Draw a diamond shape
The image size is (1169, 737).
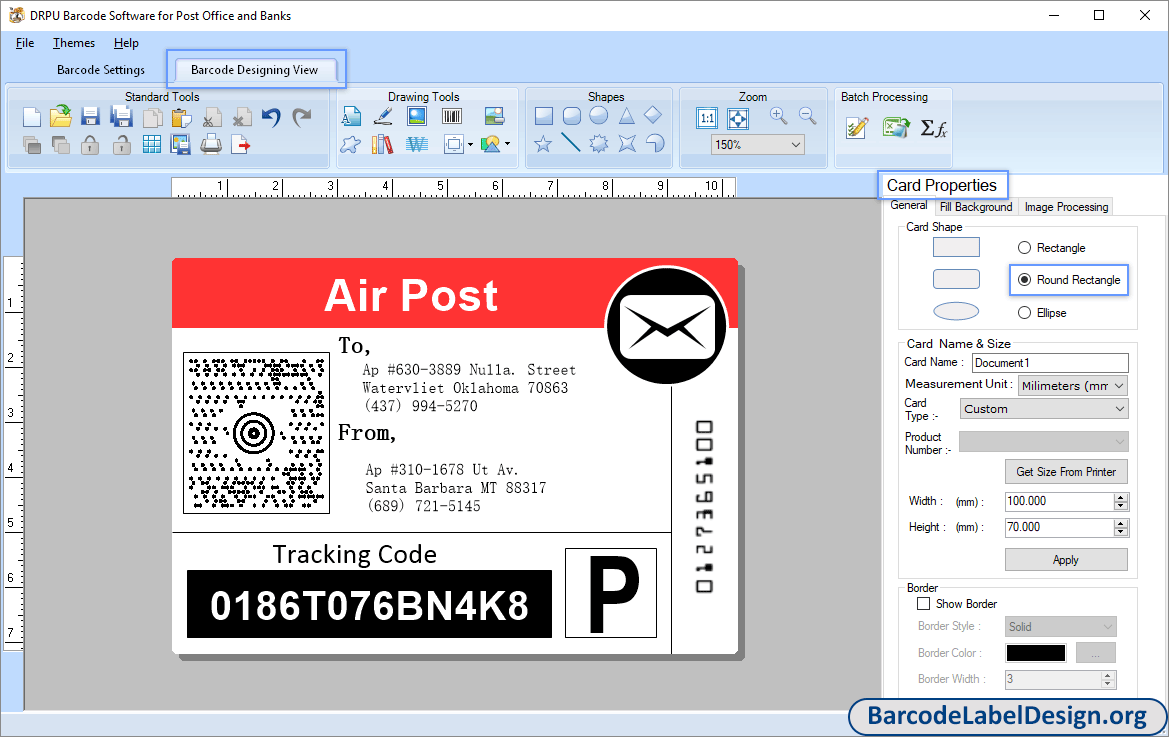(653, 116)
